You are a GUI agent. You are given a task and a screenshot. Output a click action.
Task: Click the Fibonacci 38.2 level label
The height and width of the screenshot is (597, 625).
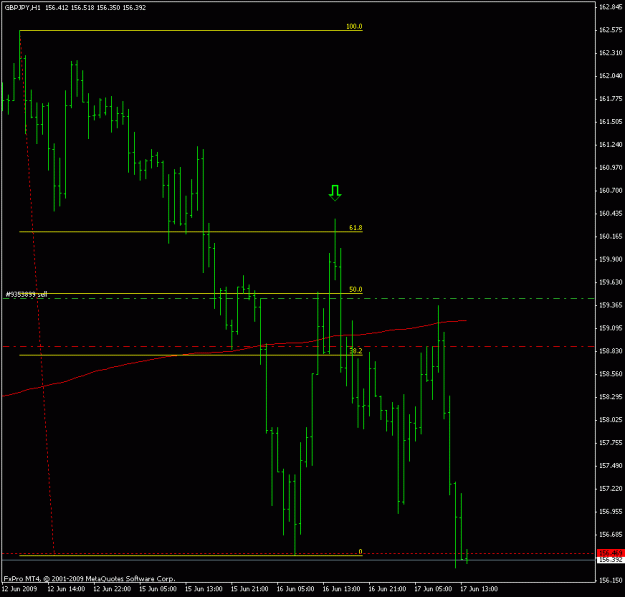click(356, 351)
